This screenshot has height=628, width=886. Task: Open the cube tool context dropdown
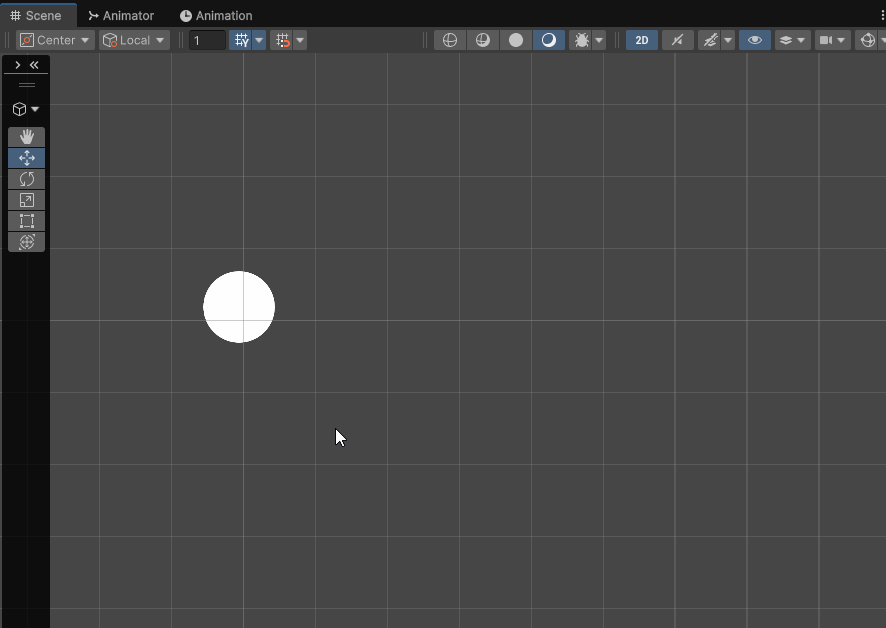(26, 109)
